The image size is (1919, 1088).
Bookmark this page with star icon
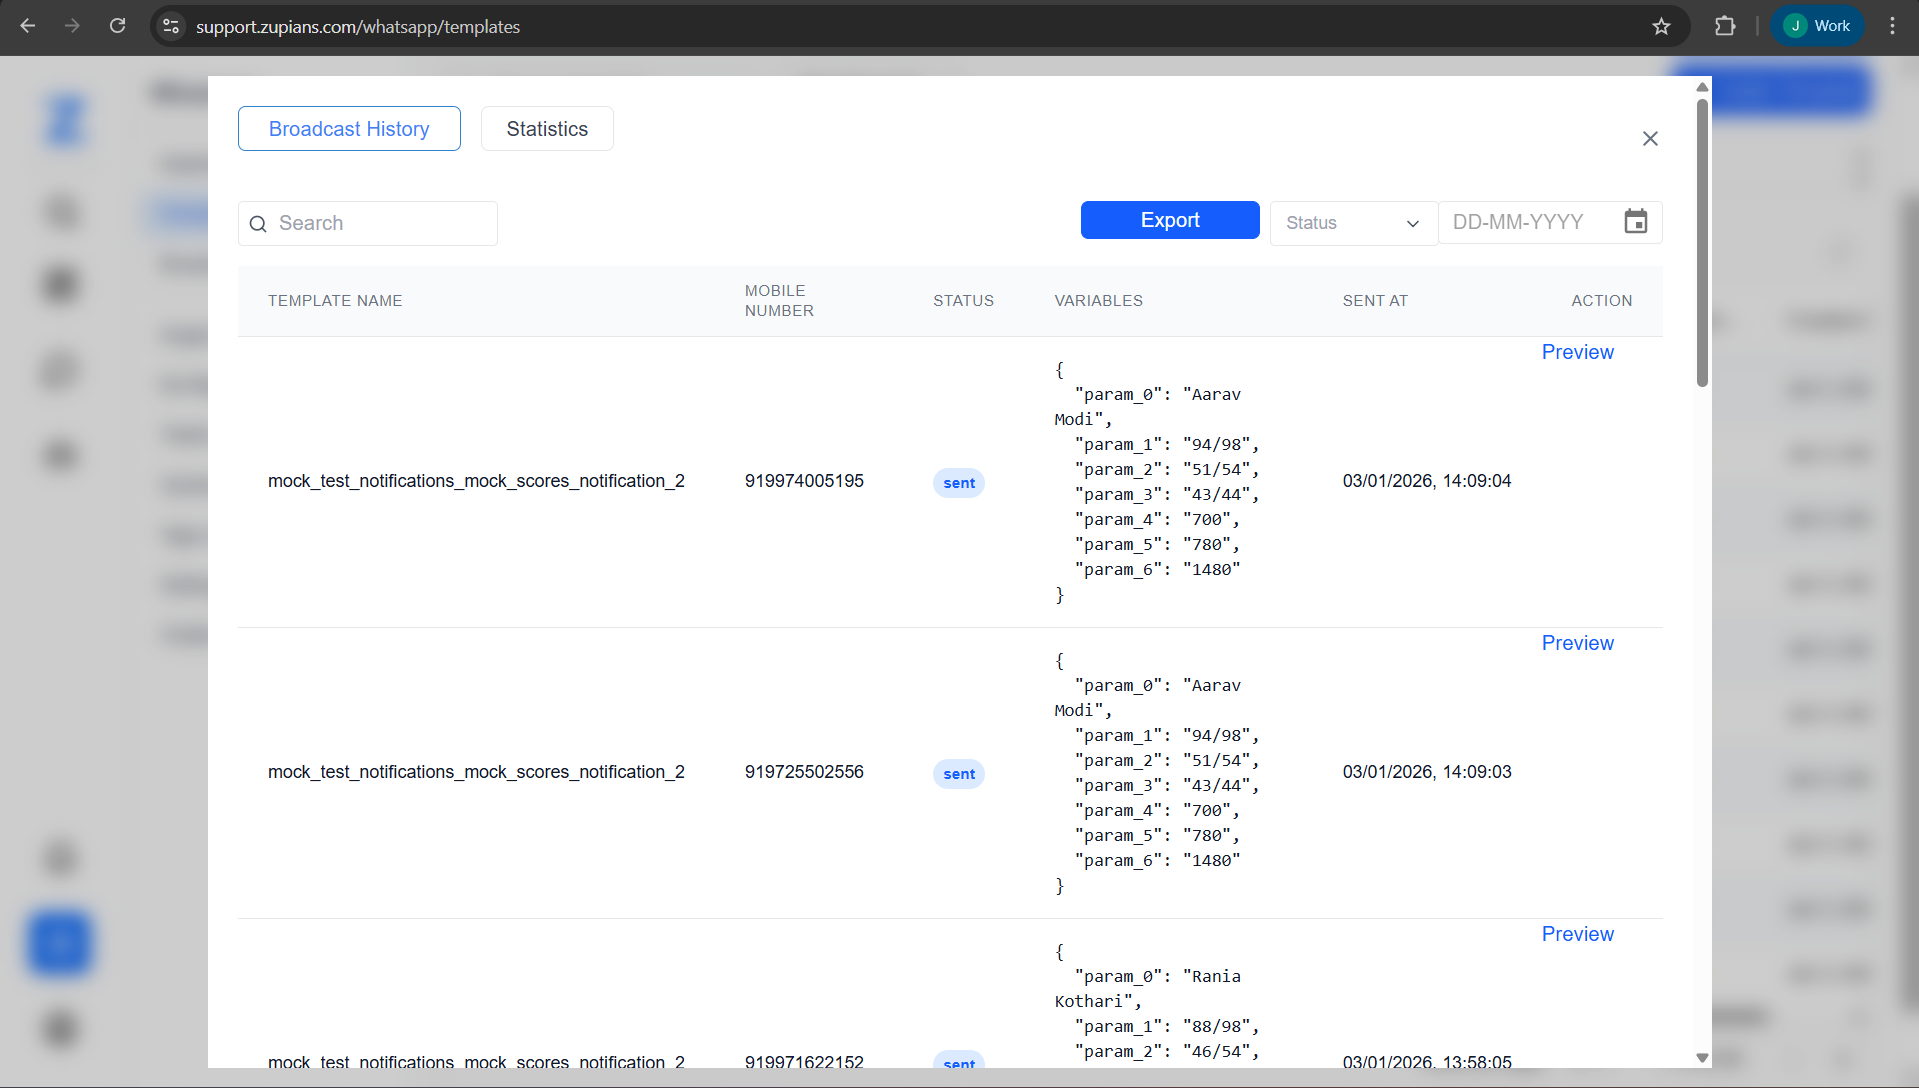(x=1661, y=26)
